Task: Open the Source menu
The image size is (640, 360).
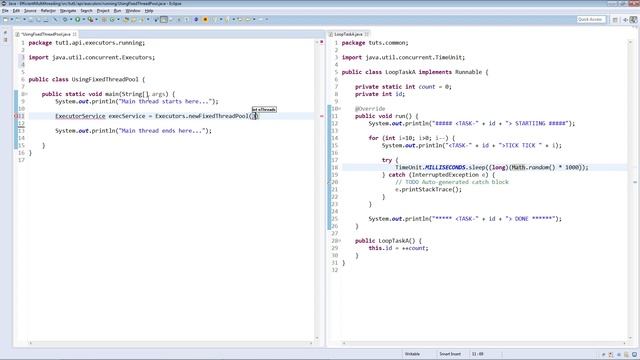Action: pos(30,11)
